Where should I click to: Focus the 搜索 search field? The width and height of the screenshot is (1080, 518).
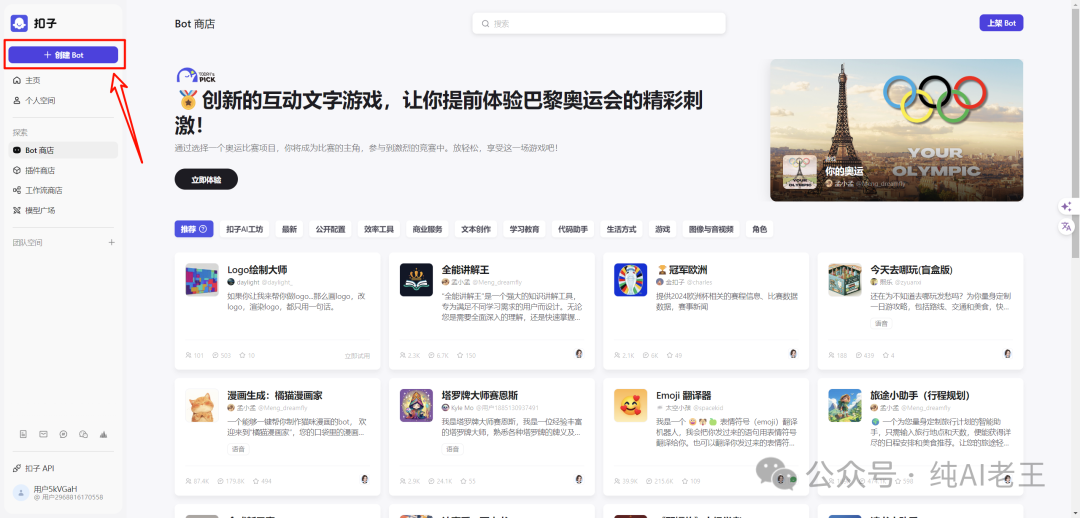599,23
